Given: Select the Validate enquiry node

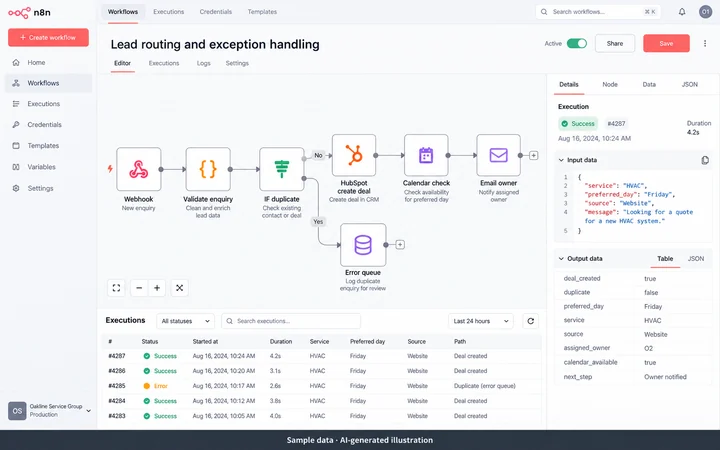Looking at the screenshot, I should coord(208,169).
